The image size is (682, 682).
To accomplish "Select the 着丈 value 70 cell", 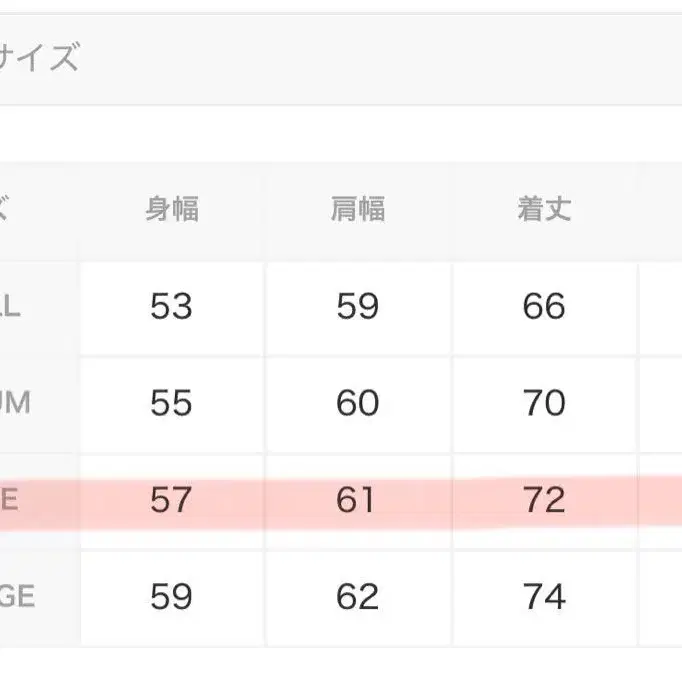I will (x=544, y=403).
